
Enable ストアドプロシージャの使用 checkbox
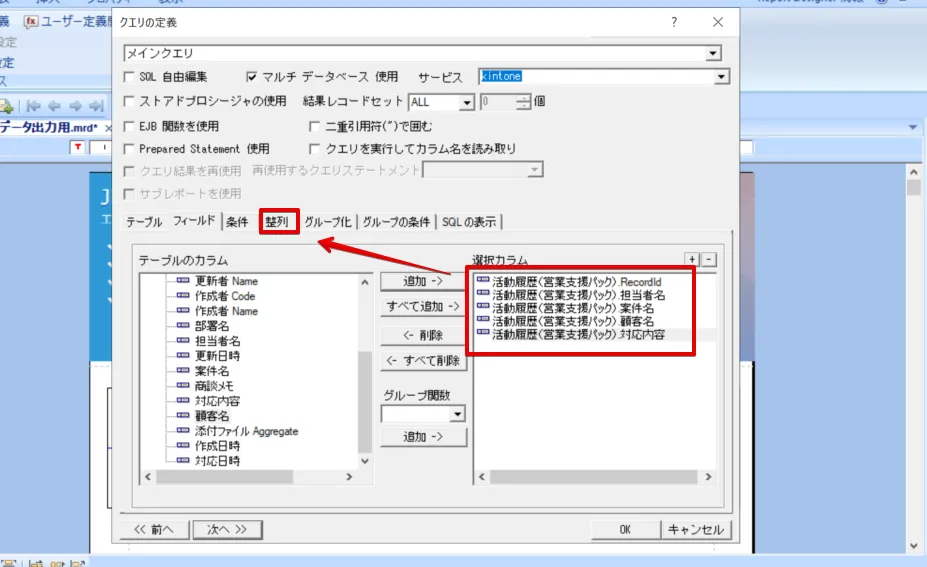point(128,101)
